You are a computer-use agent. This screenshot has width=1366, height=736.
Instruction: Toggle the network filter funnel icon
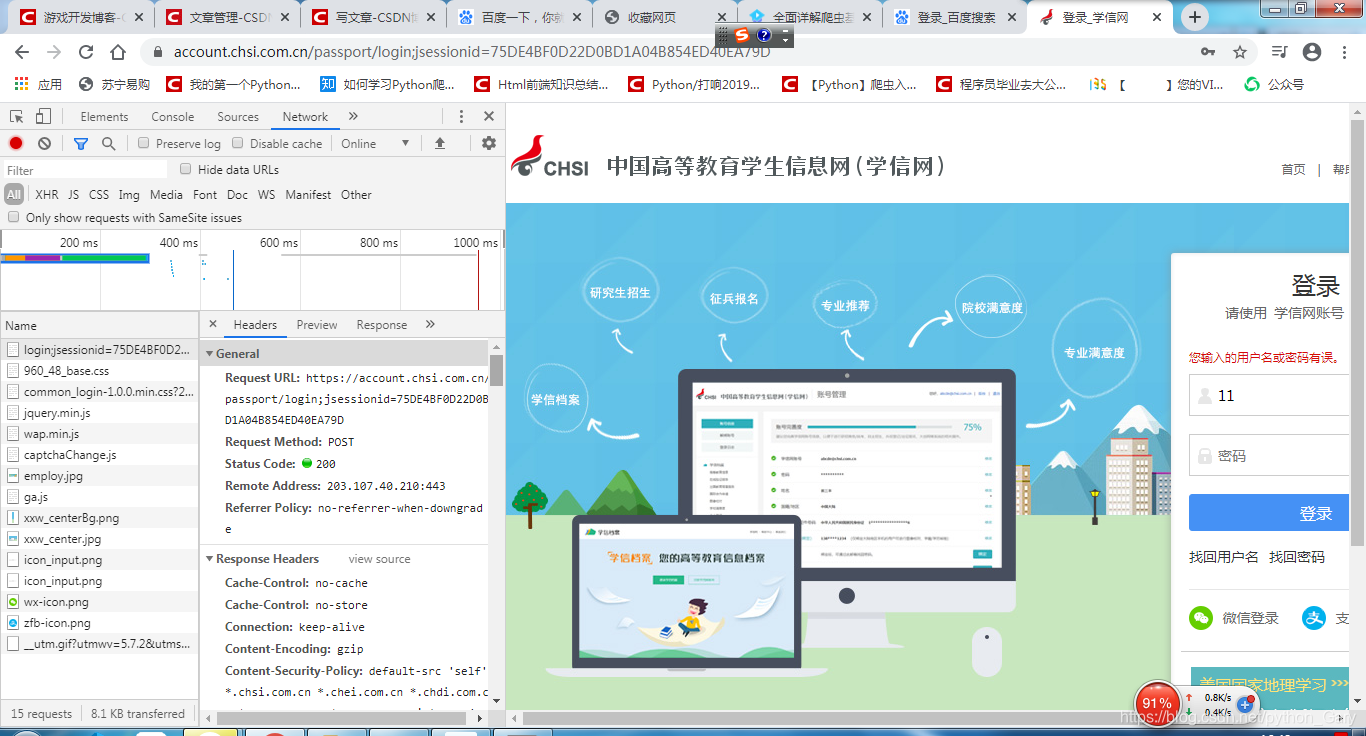coord(82,143)
